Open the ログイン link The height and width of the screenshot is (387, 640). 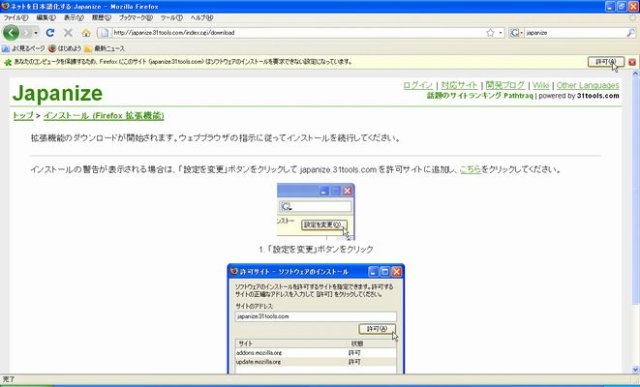click(418, 85)
